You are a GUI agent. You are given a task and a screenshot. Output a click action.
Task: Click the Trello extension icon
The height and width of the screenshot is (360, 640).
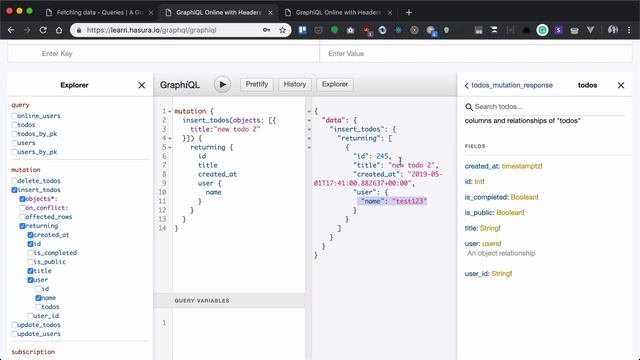click(x=302, y=30)
